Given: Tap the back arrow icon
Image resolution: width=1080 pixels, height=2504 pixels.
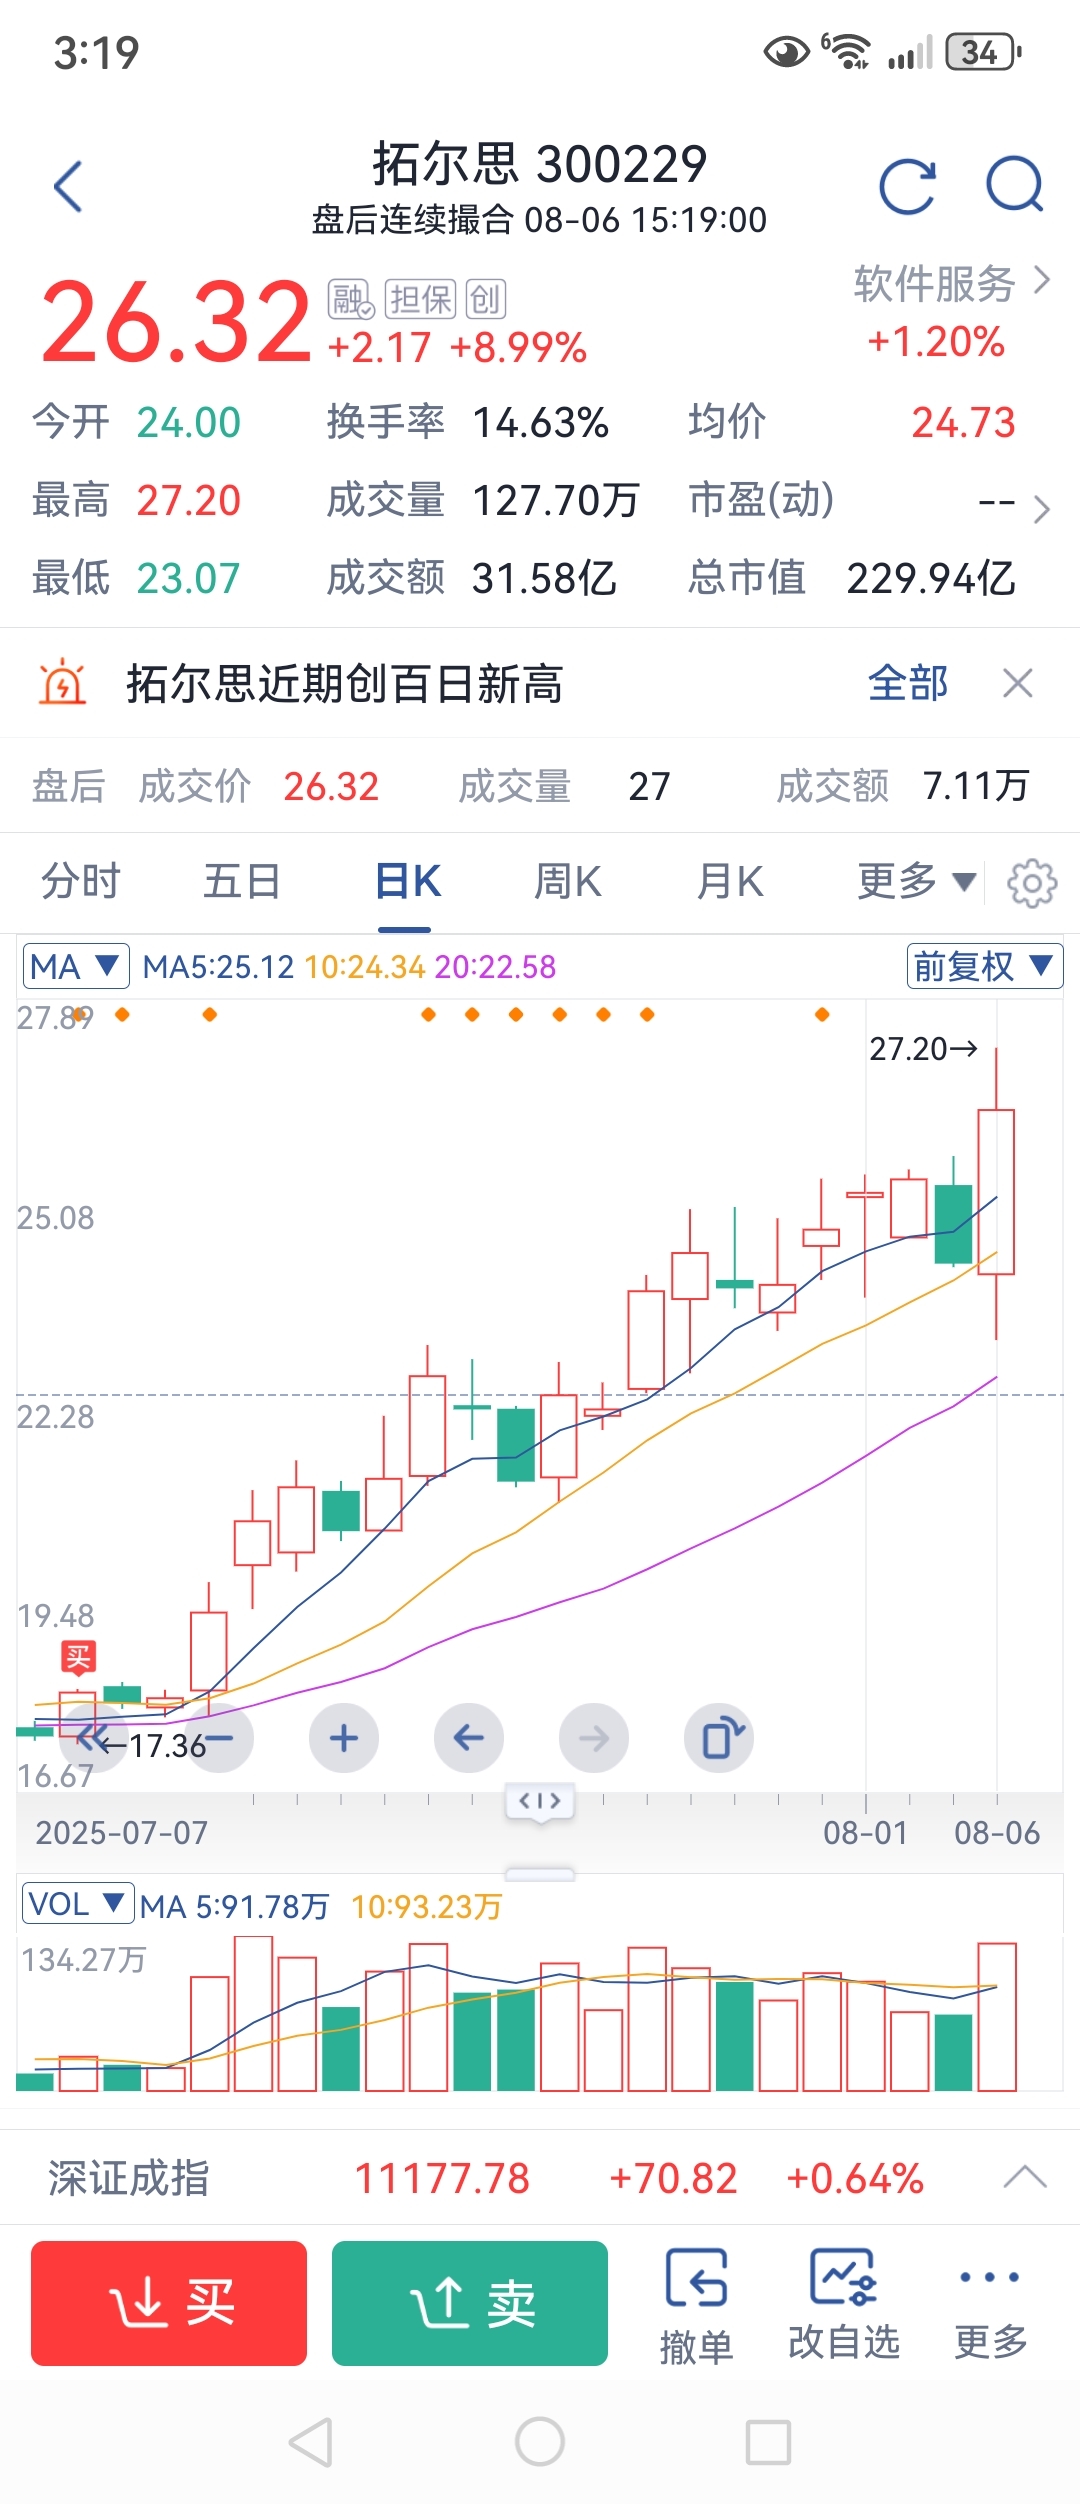Looking at the screenshot, I should (68, 186).
